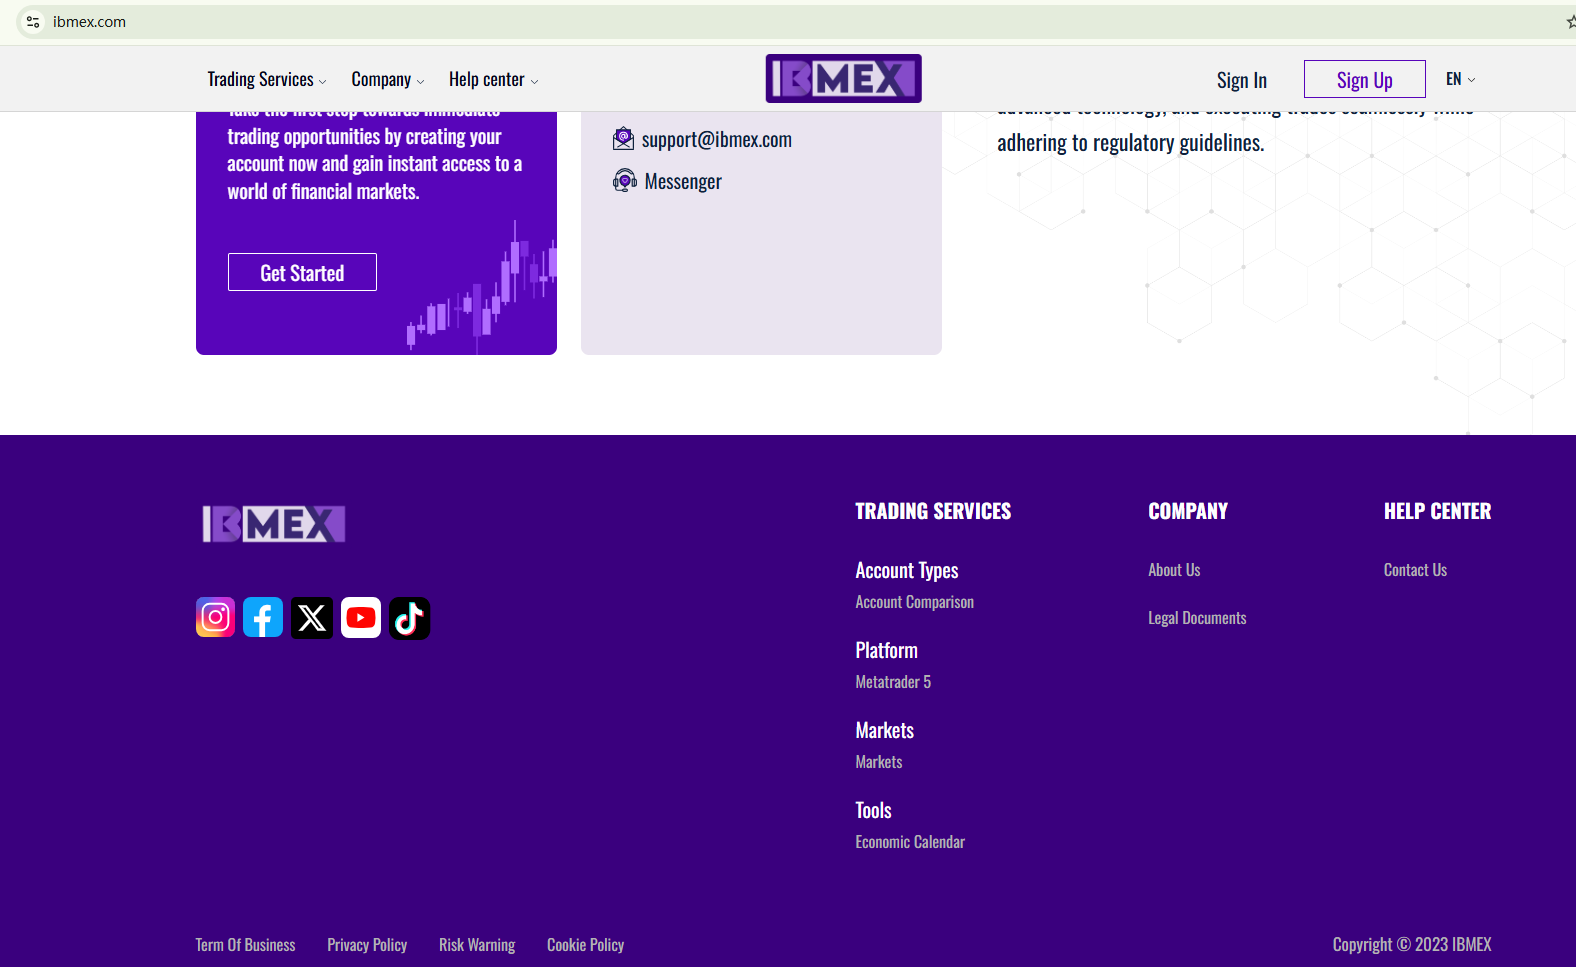1576x967 pixels.
Task: Click the COMPANY footer heading
Action: pyautogui.click(x=1188, y=511)
